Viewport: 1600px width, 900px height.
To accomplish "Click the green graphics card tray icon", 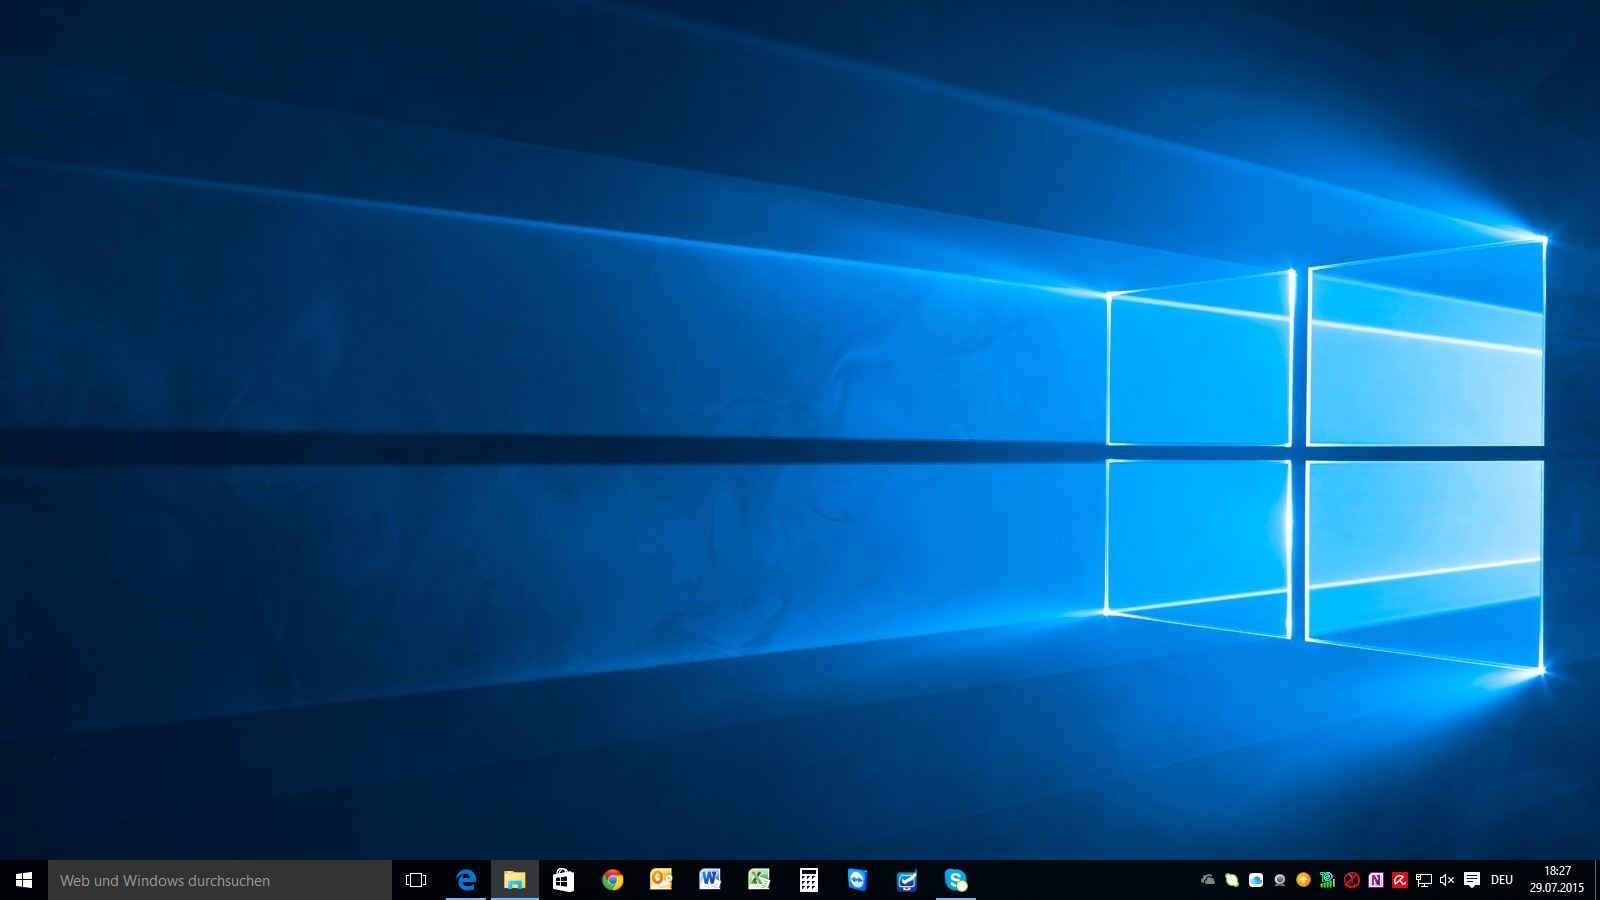I will (1327, 880).
